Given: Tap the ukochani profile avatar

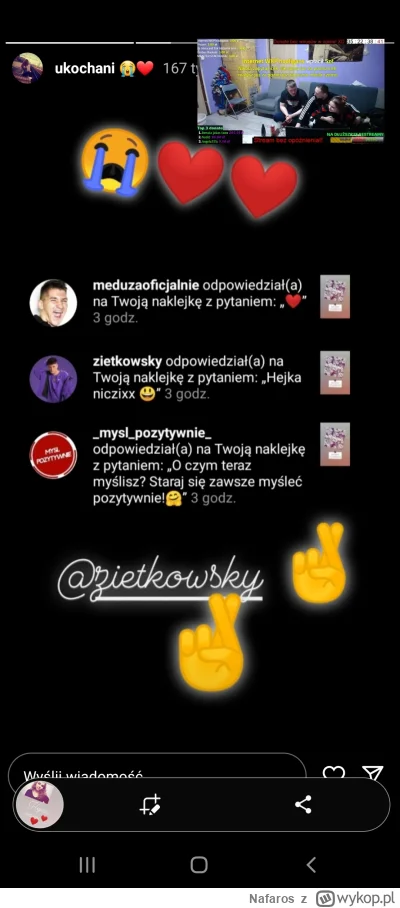Looking at the screenshot, I should (x=27, y=68).
